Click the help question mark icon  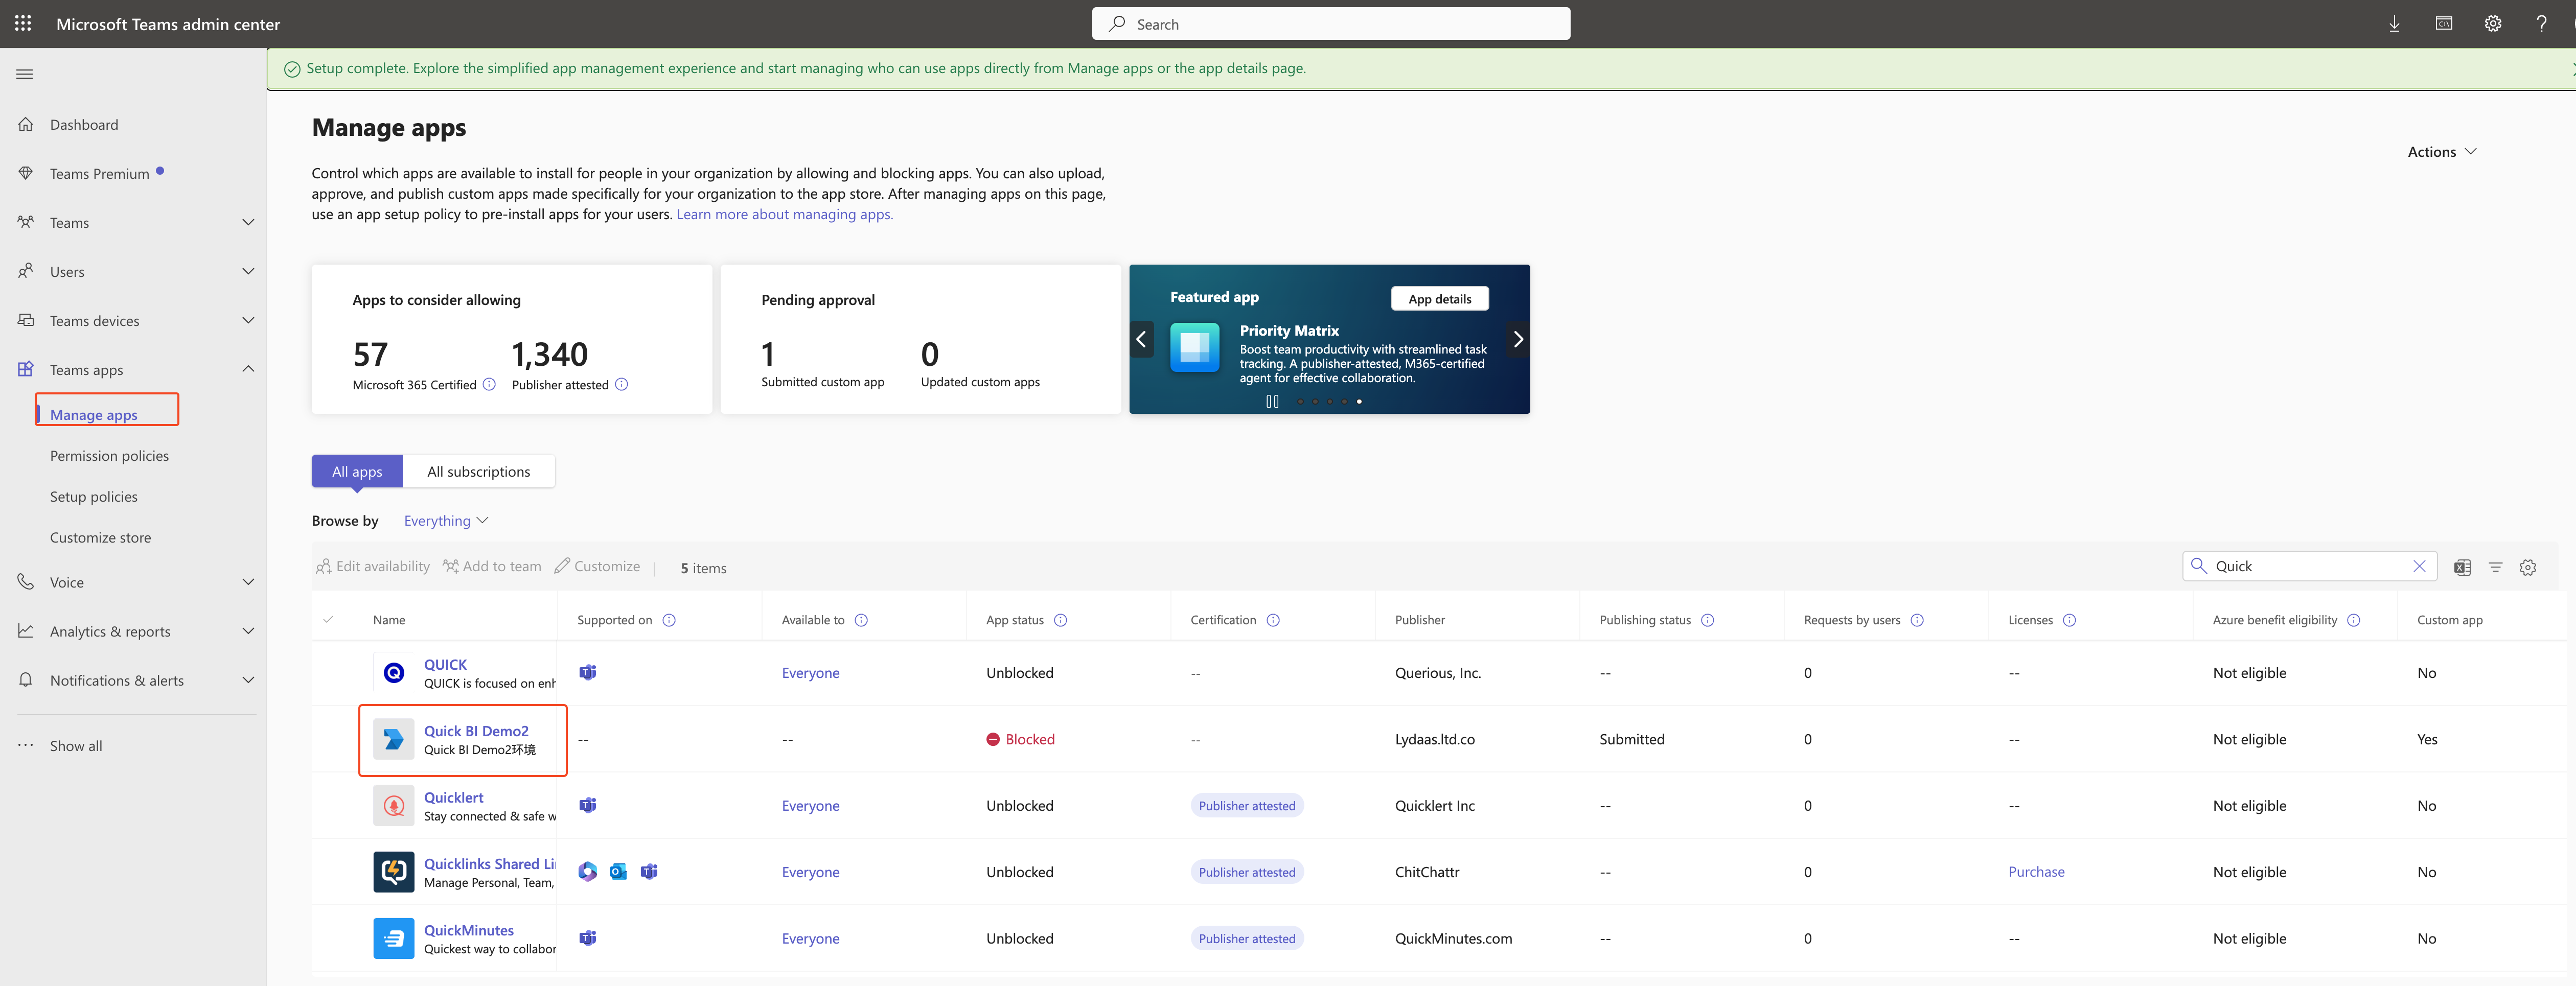2541,24
